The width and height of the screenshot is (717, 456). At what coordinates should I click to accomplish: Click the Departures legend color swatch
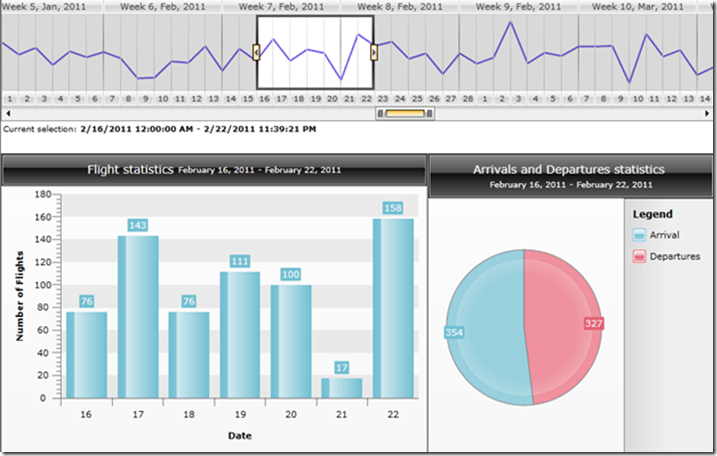click(x=639, y=256)
